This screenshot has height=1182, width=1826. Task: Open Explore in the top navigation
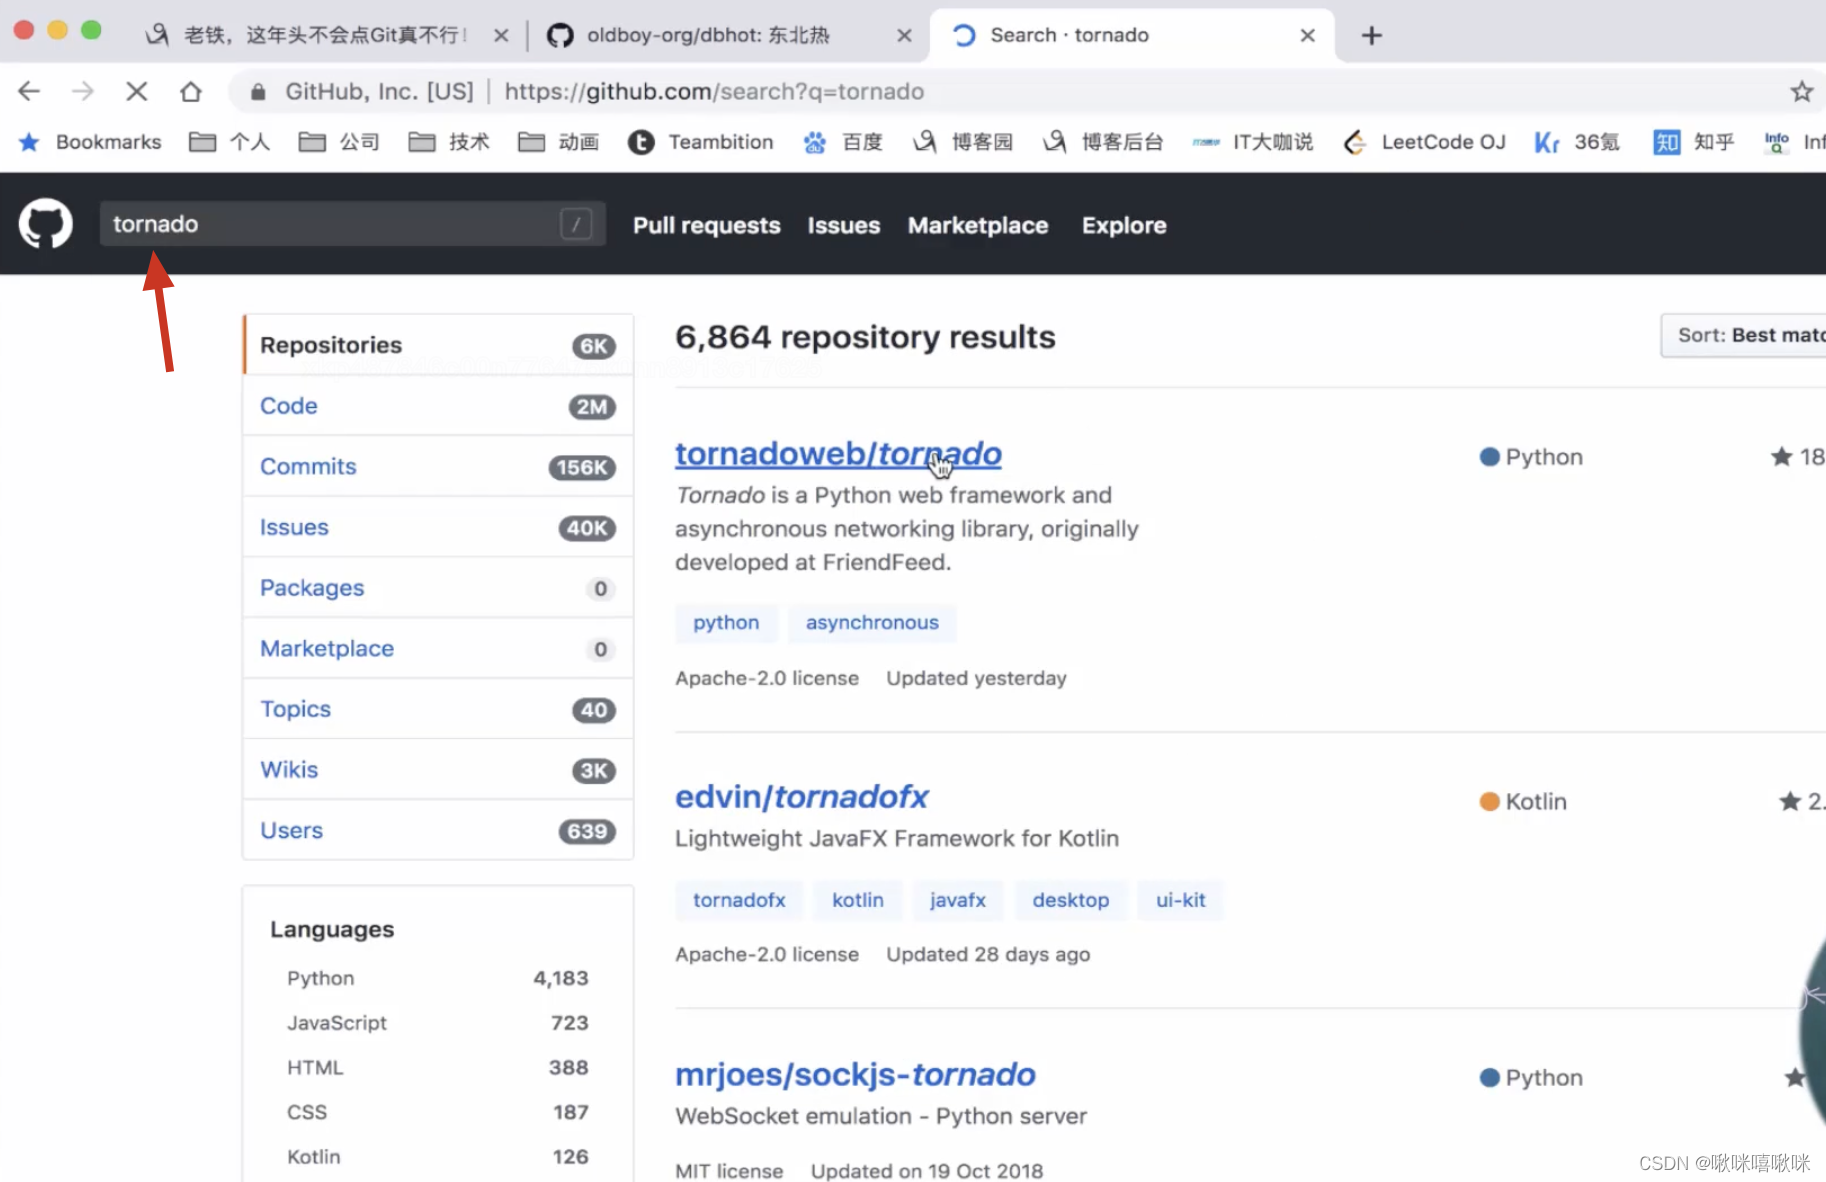(1124, 225)
